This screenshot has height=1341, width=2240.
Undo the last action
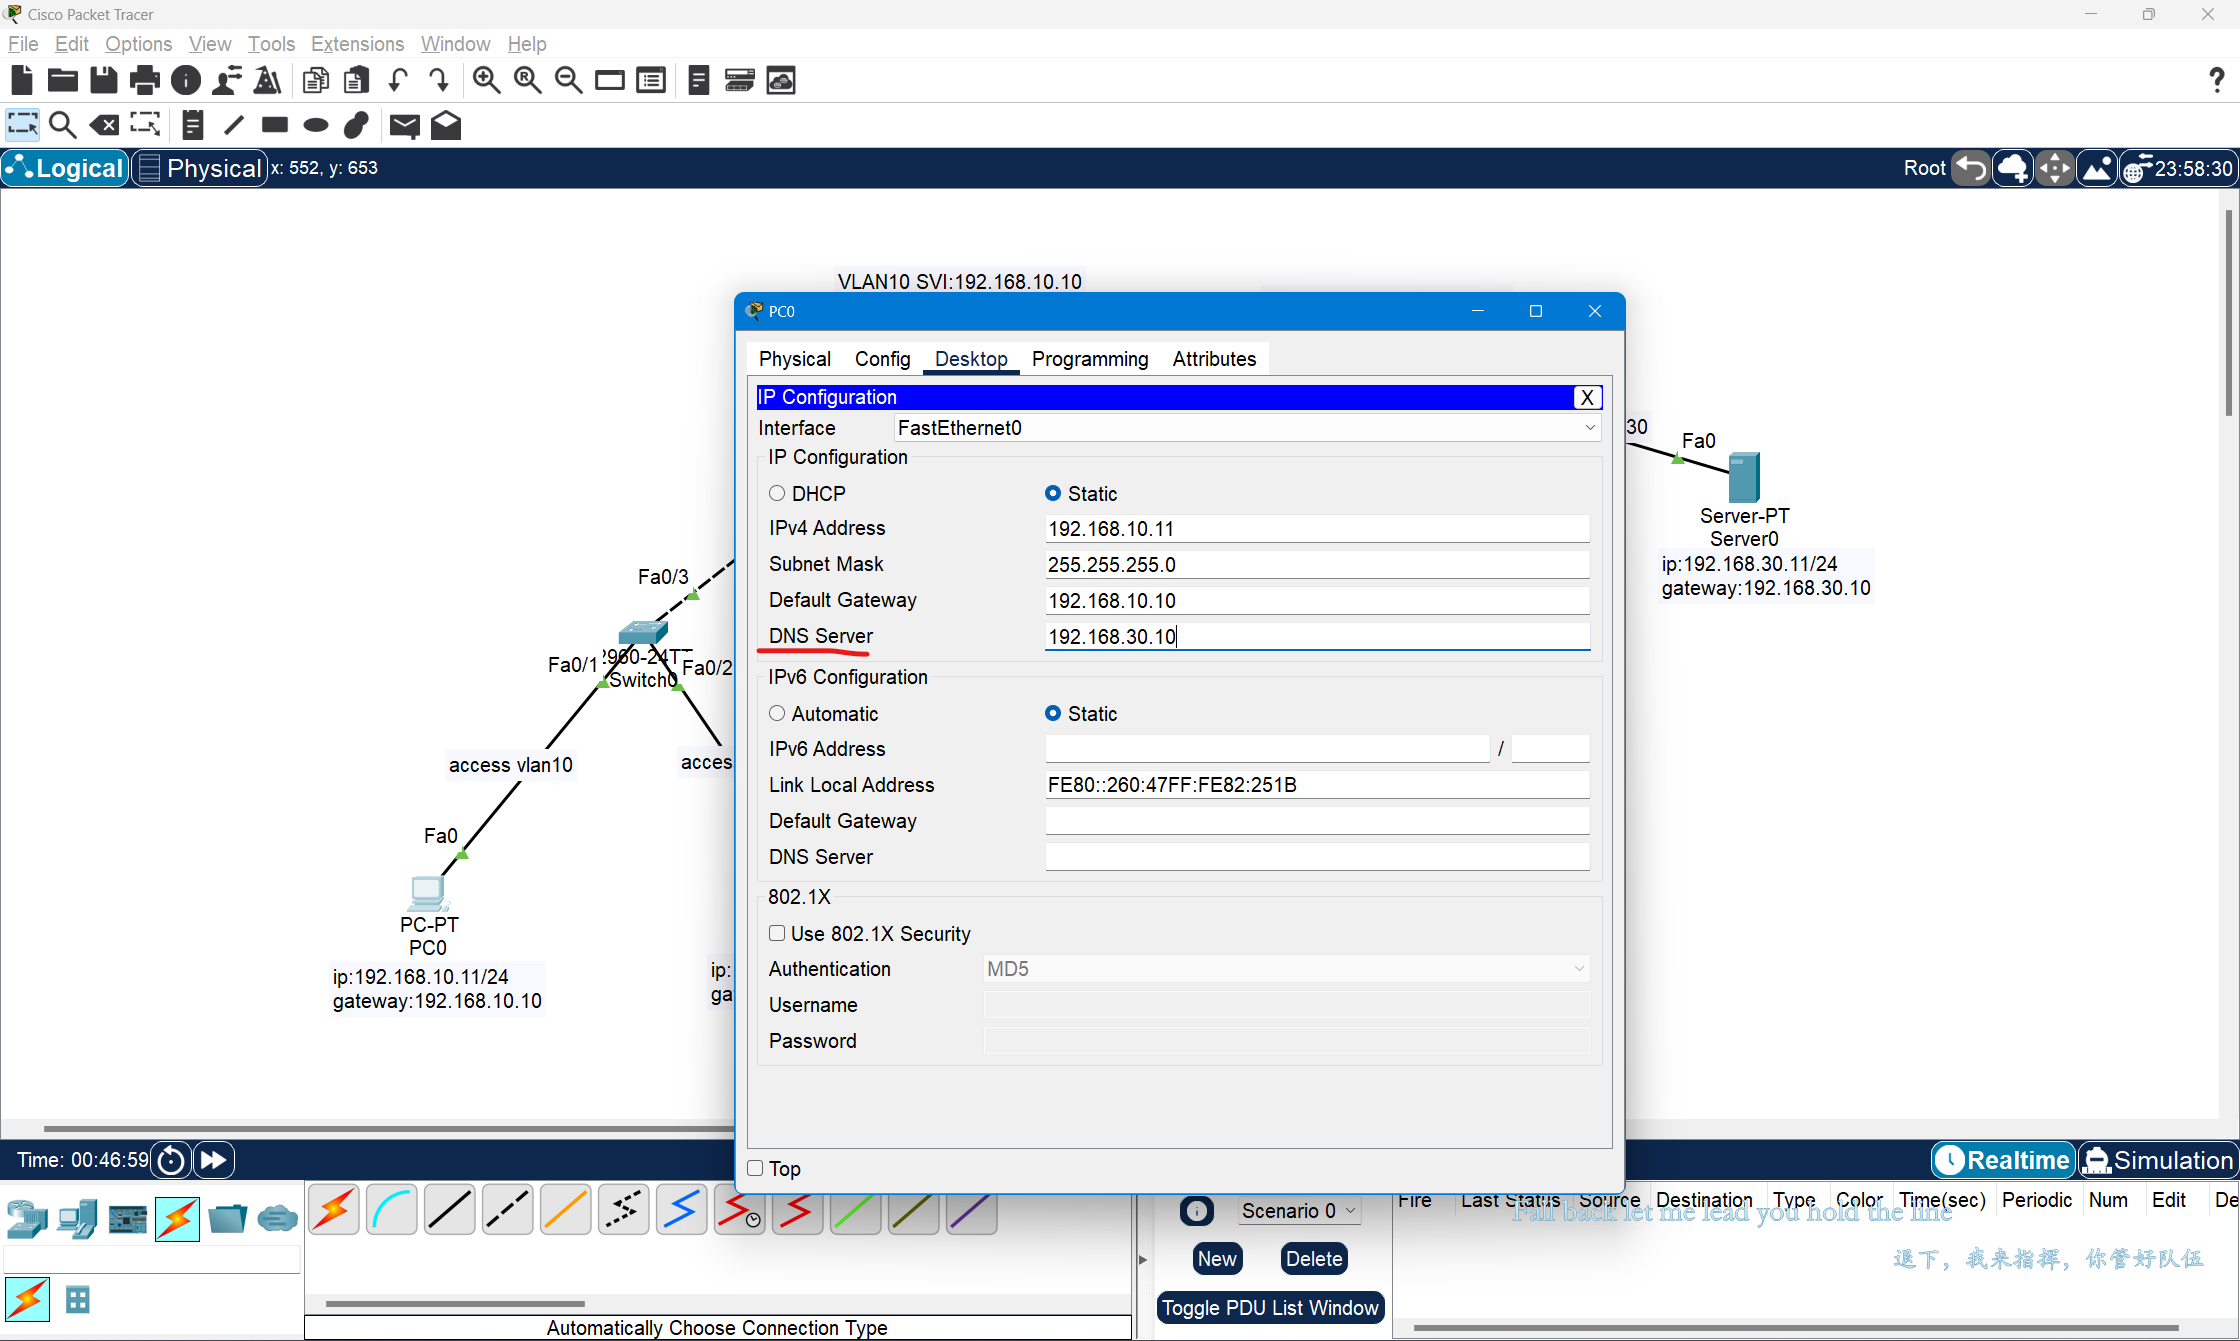(x=398, y=80)
